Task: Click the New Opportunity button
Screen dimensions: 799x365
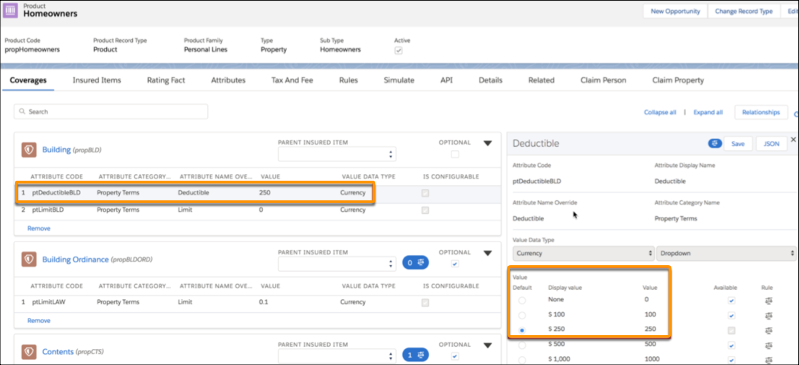Action: [676, 11]
